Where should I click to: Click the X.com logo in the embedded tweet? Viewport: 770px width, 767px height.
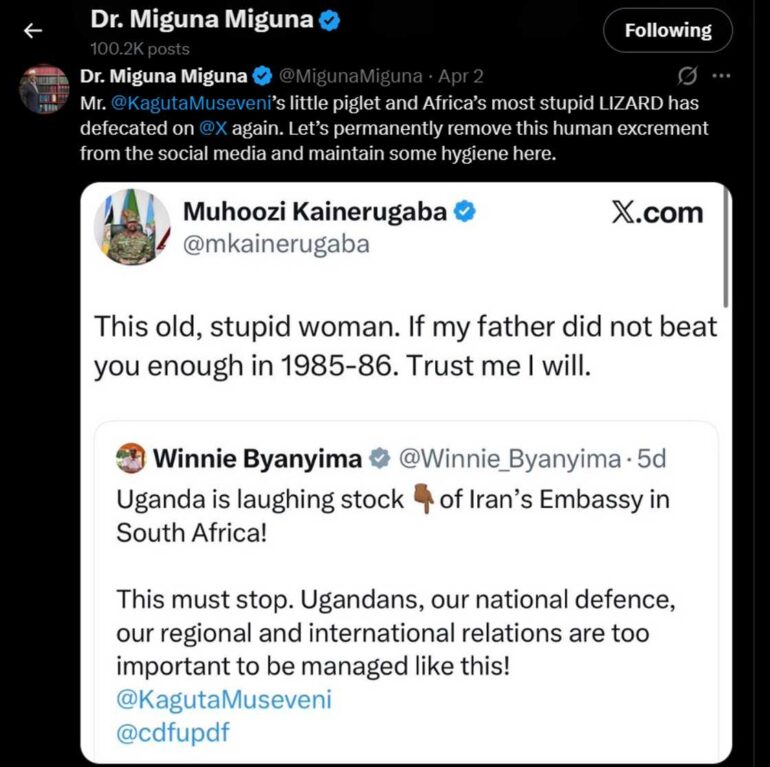pos(656,212)
